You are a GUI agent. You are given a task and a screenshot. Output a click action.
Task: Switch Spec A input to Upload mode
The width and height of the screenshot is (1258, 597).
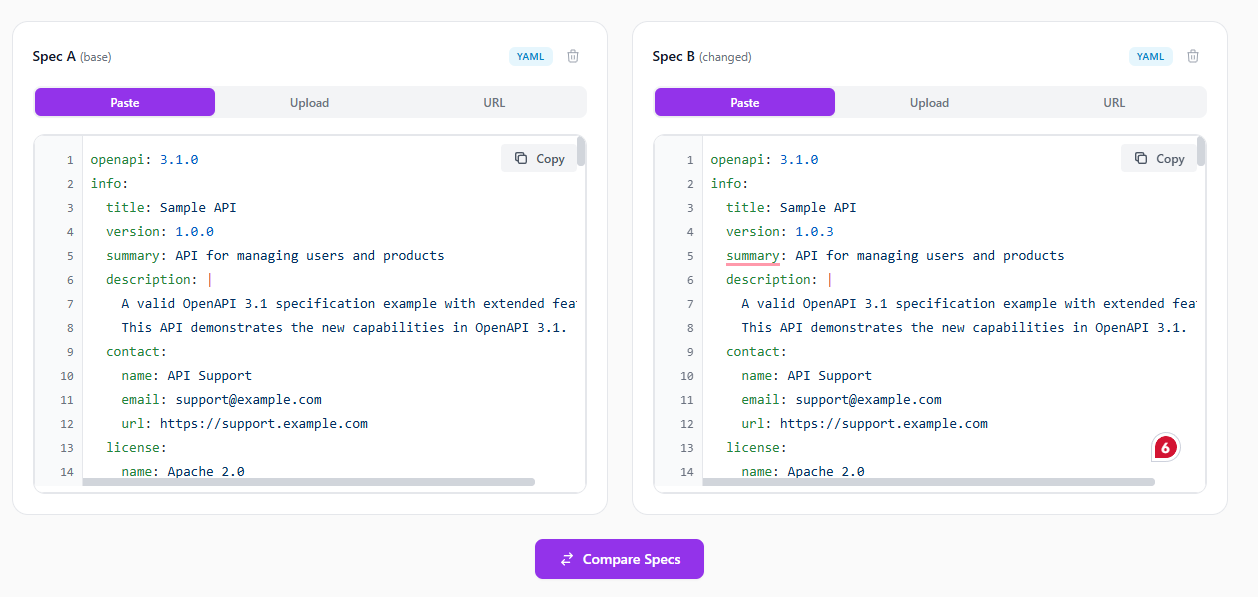tap(309, 102)
